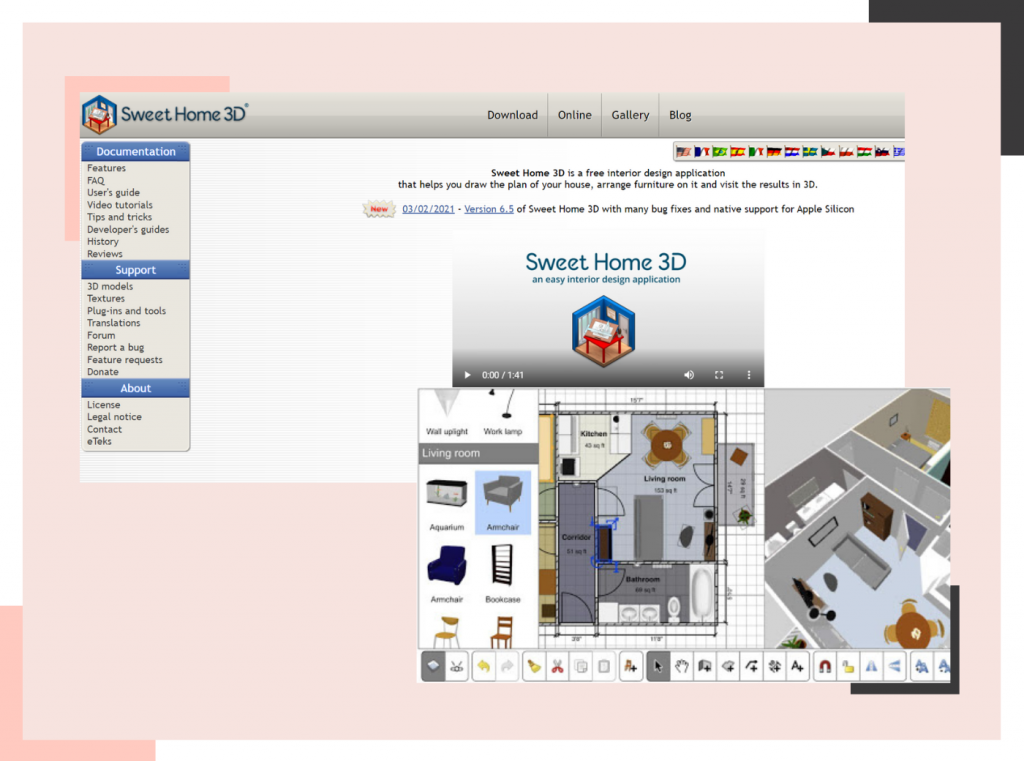Open the Download menu item
Screen dimensions: 1024x761
pyautogui.click(x=512, y=115)
